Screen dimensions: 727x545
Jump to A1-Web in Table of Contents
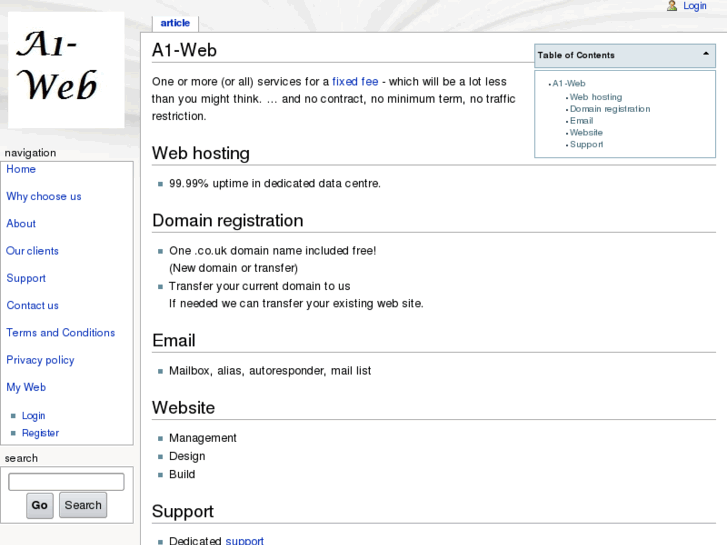pyautogui.click(x=569, y=83)
